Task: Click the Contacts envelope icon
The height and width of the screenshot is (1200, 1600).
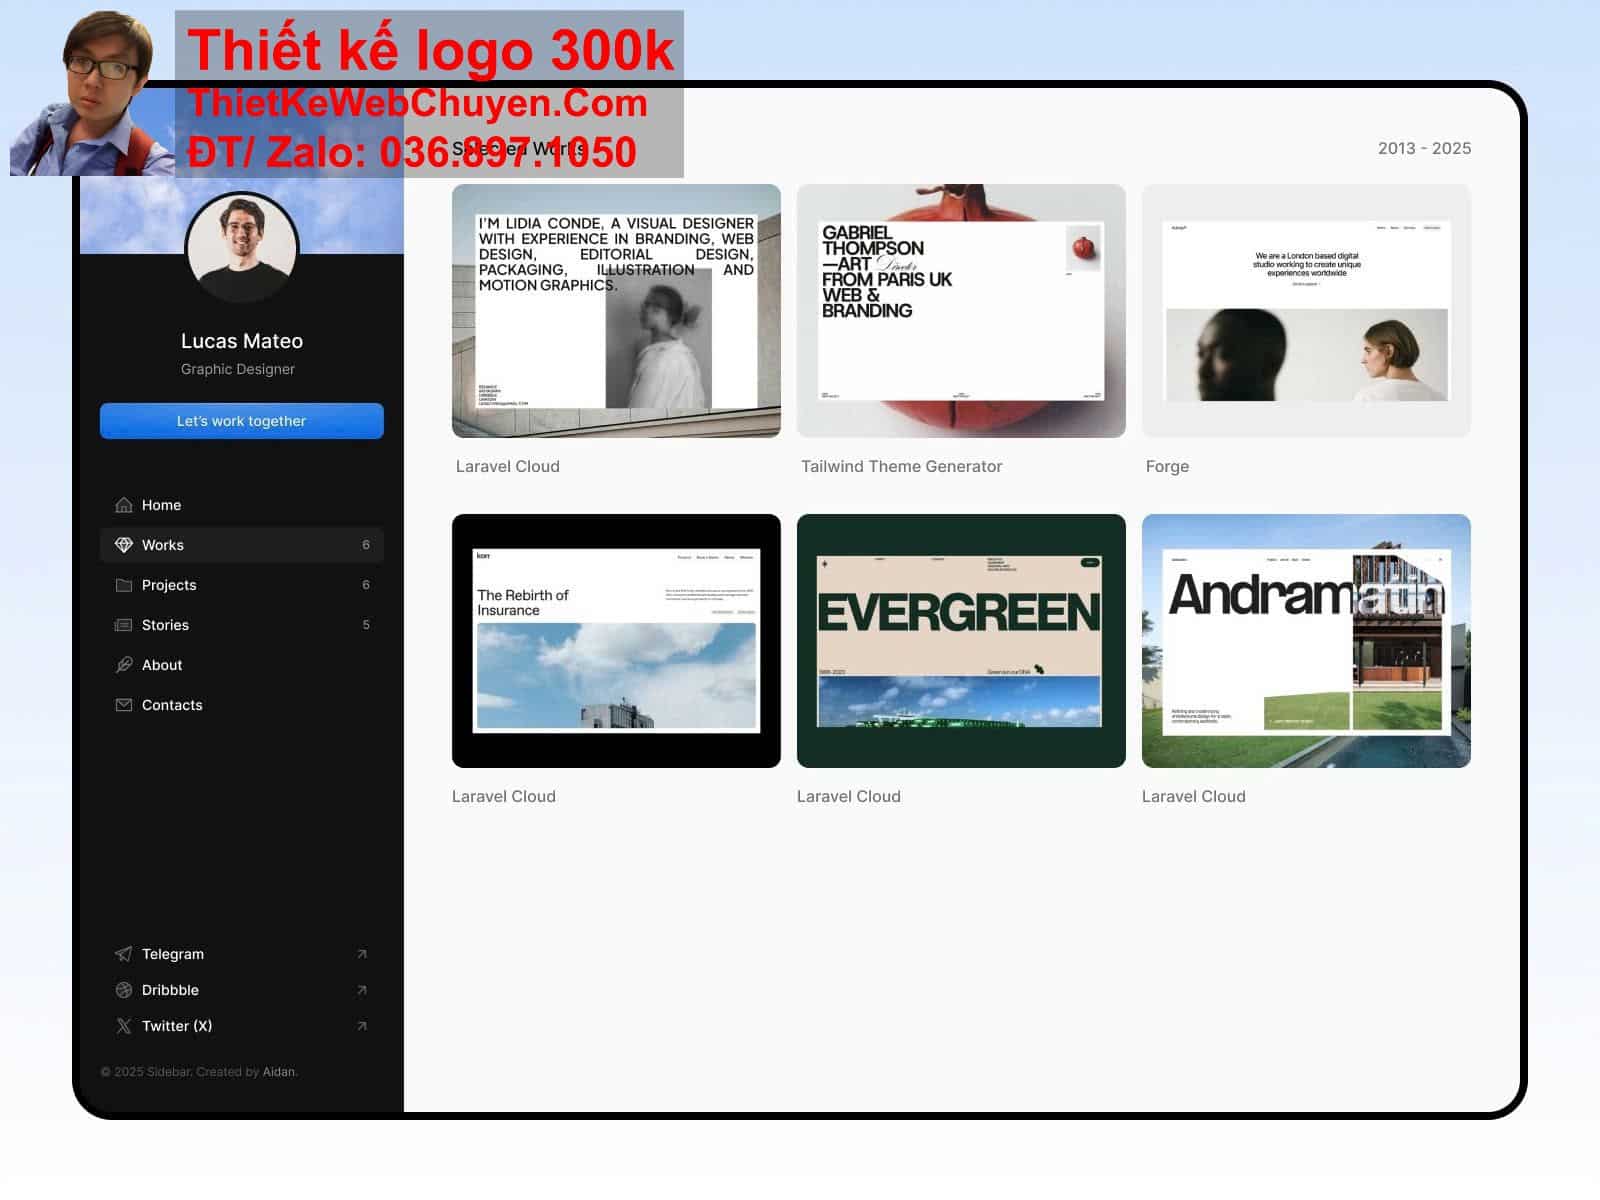Action: [x=124, y=705]
